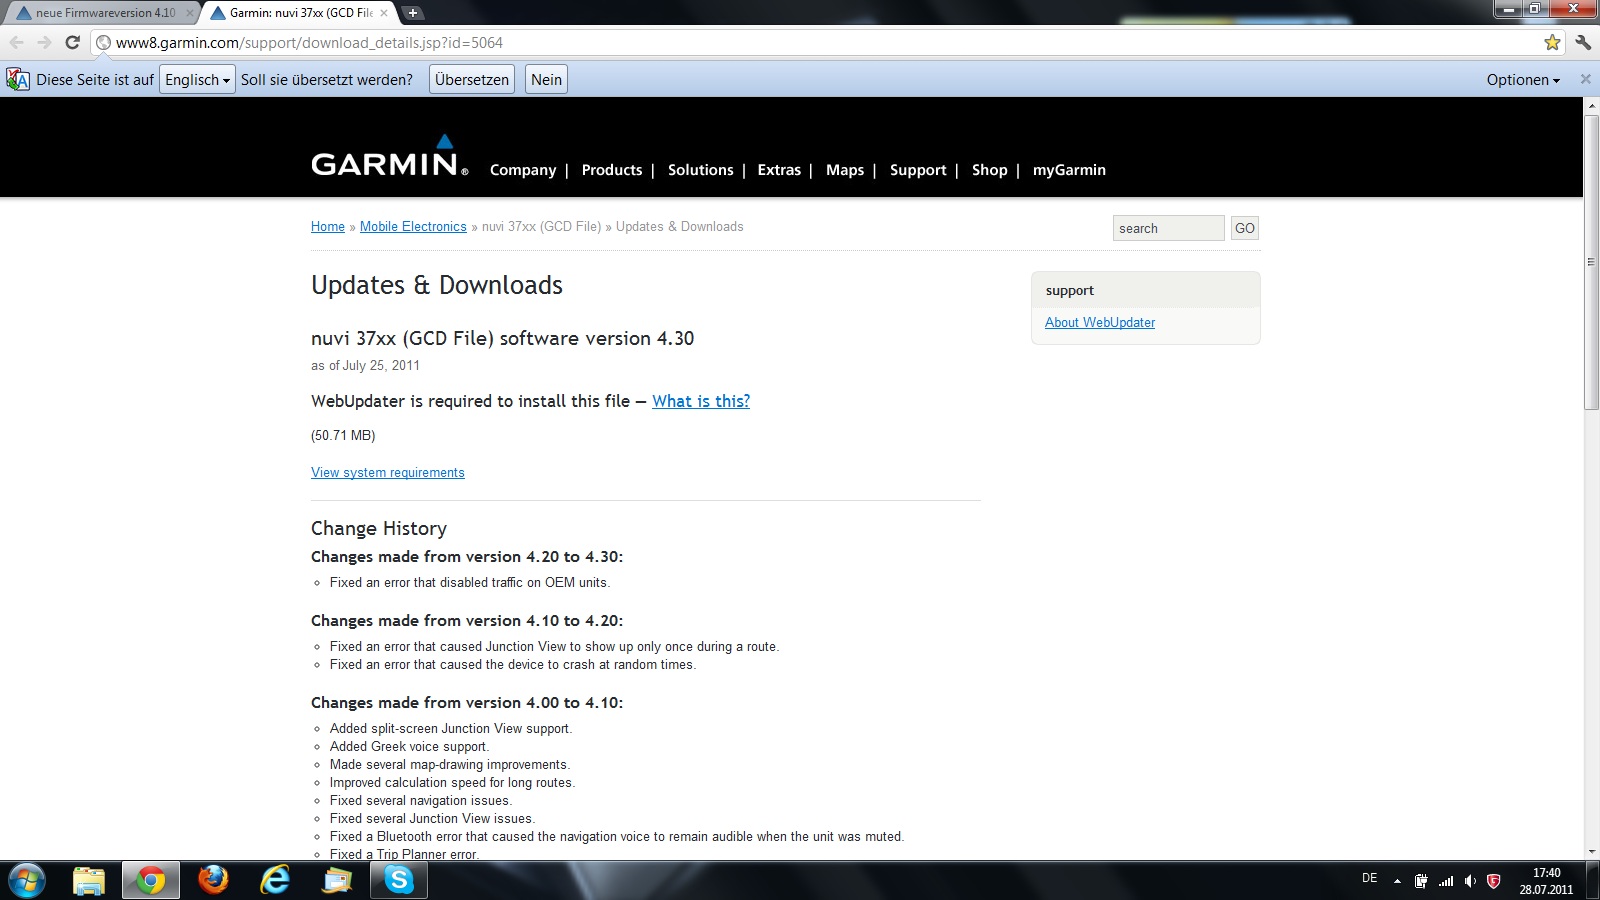Click the Nein button
Viewport: 1600px width, 900px height.
click(546, 80)
